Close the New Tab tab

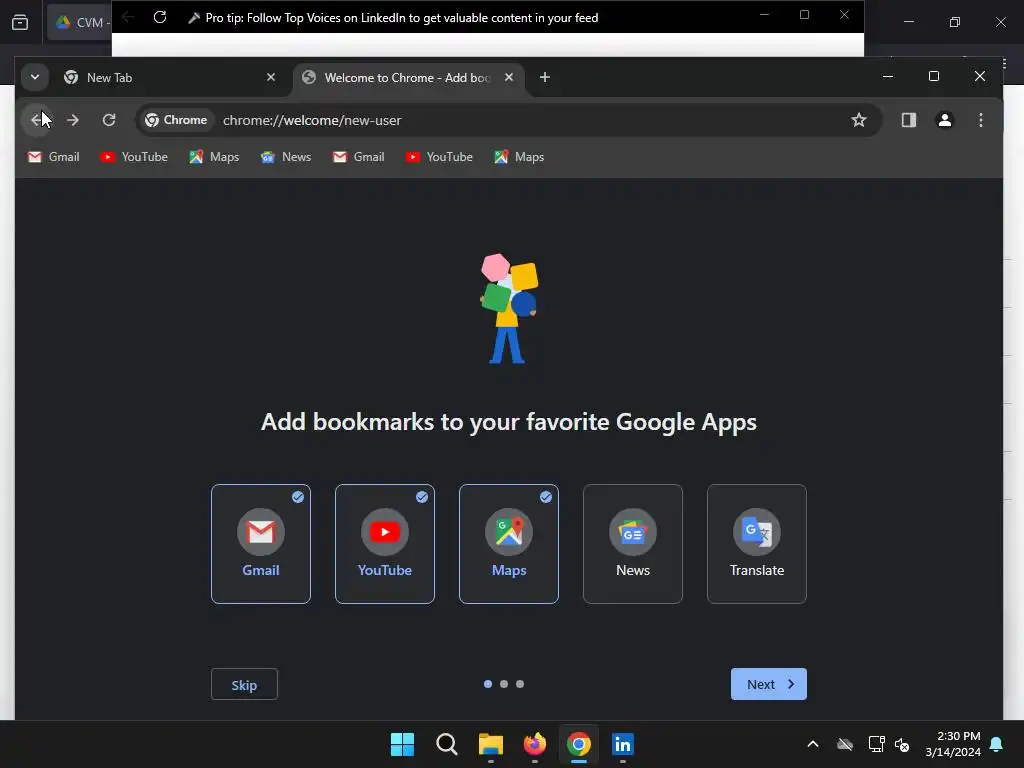coord(271,78)
